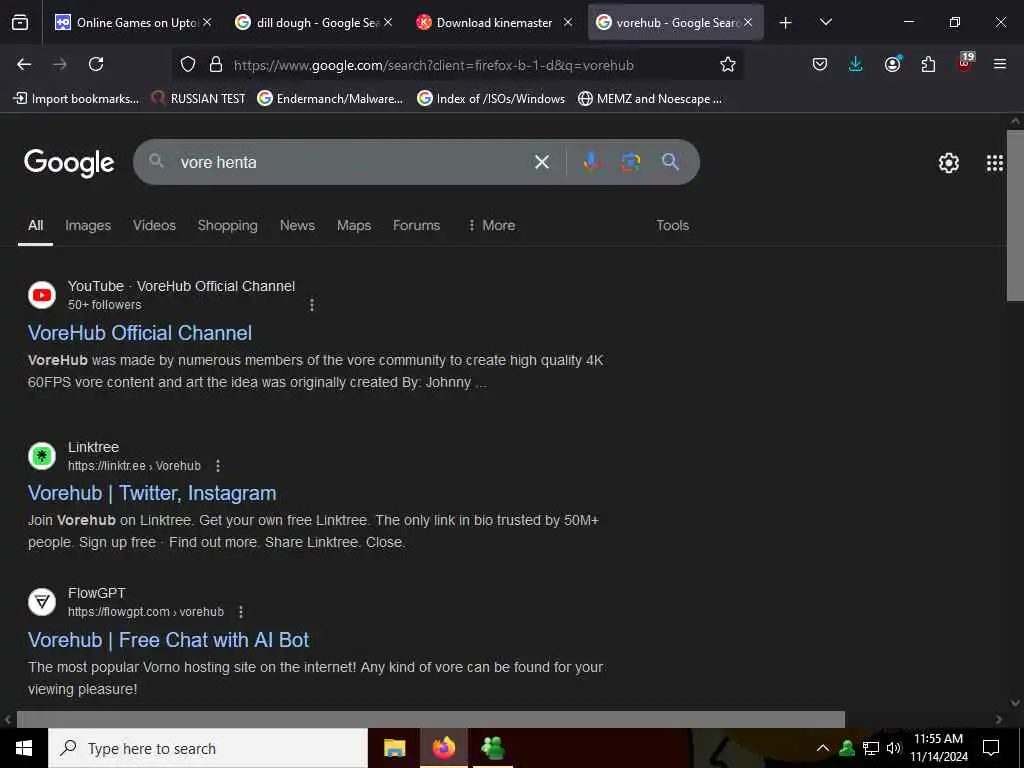
Task: Show site security info via padlock
Action: tap(216, 65)
